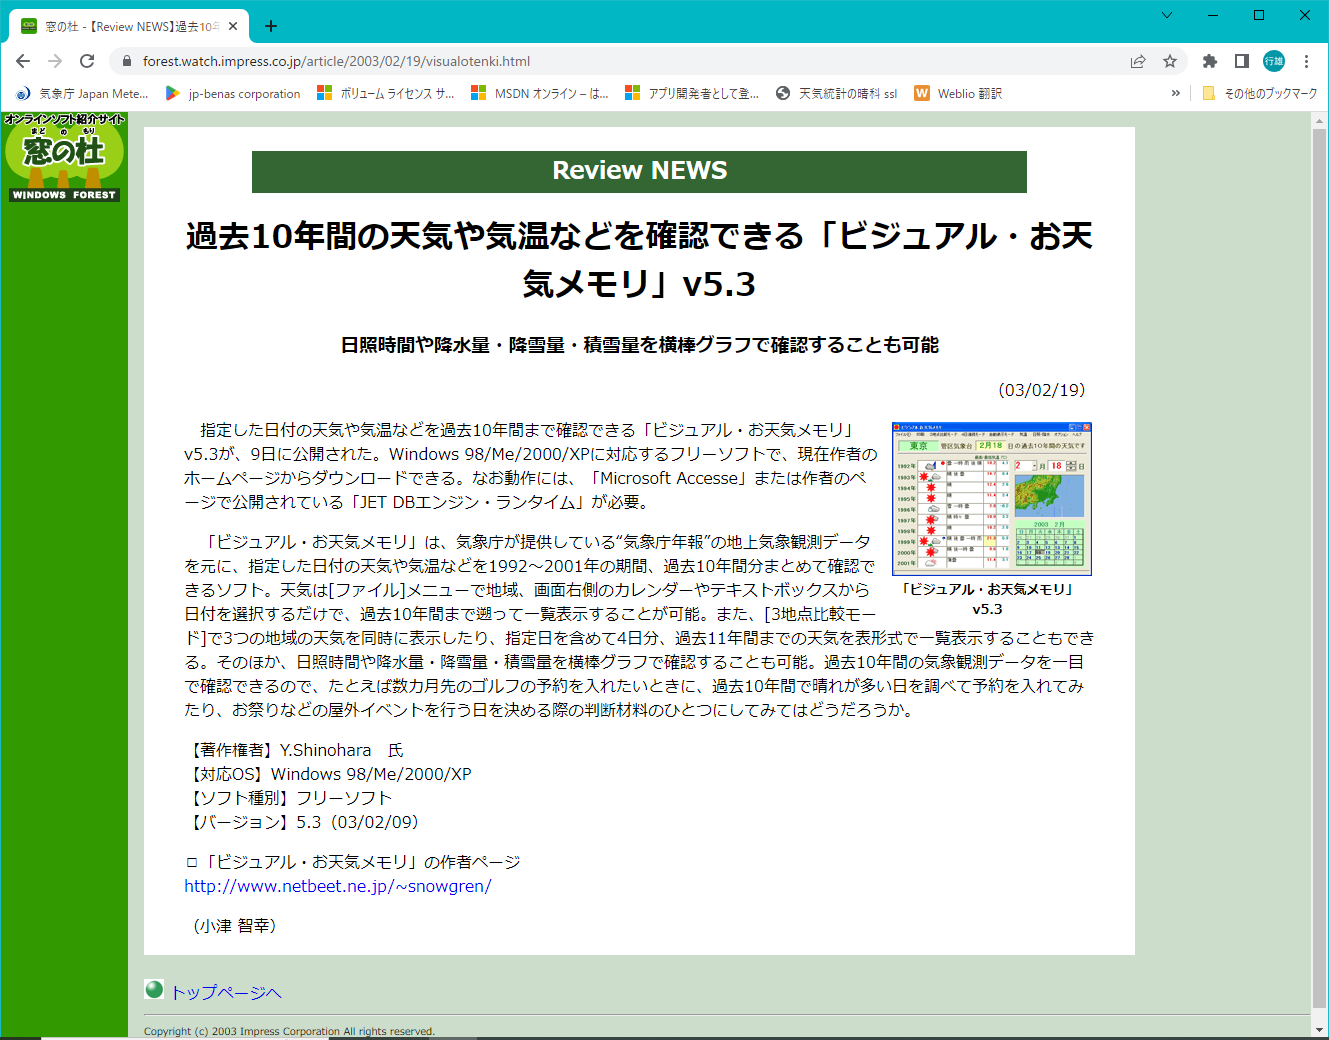Click the トップページへ link
This screenshot has width=1329, height=1040.
[x=226, y=992]
